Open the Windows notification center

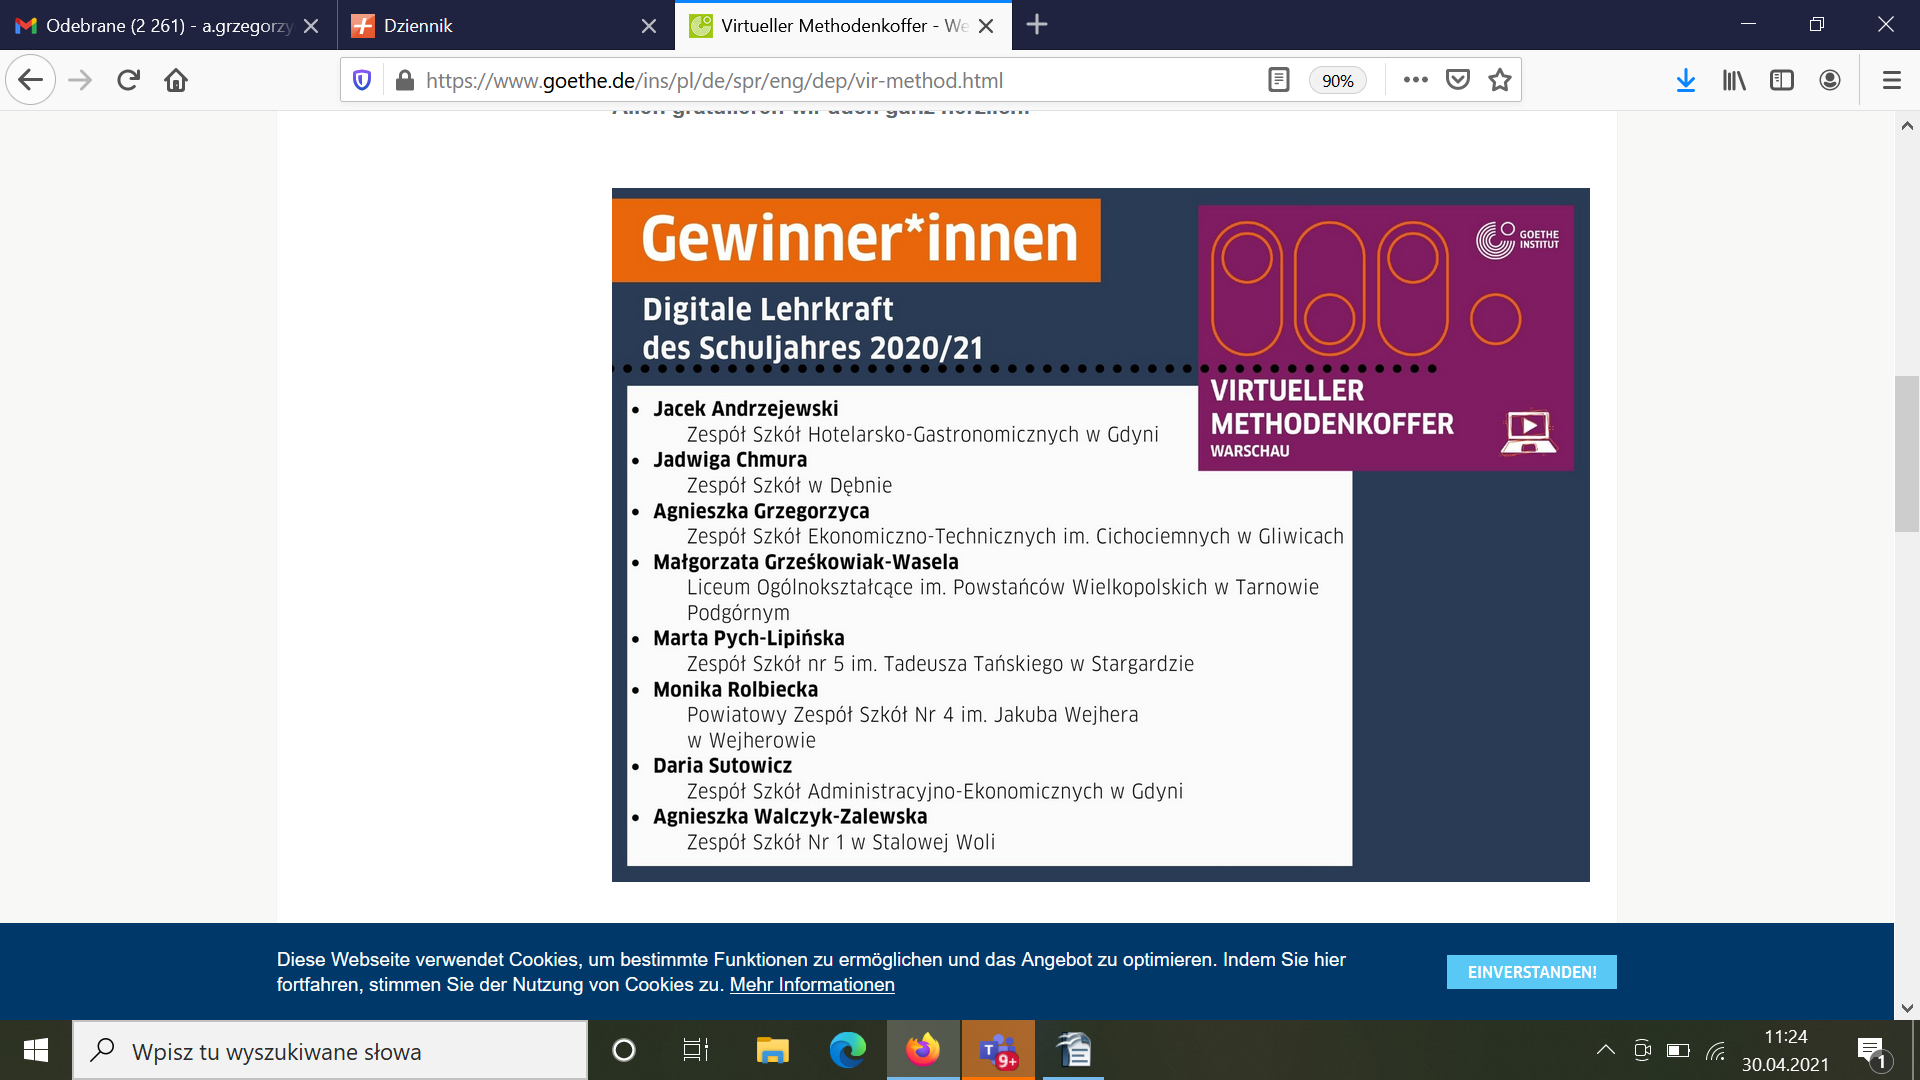[x=1872, y=1051]
